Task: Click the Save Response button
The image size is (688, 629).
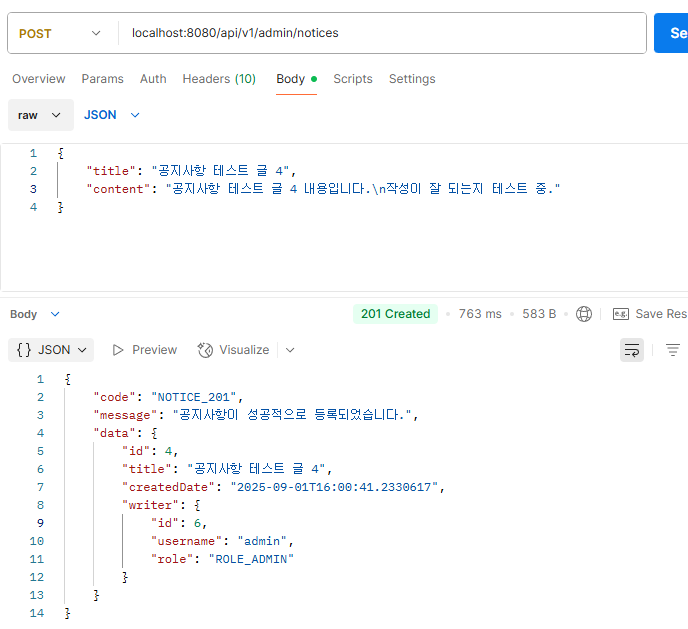Action: coord(650,314)
